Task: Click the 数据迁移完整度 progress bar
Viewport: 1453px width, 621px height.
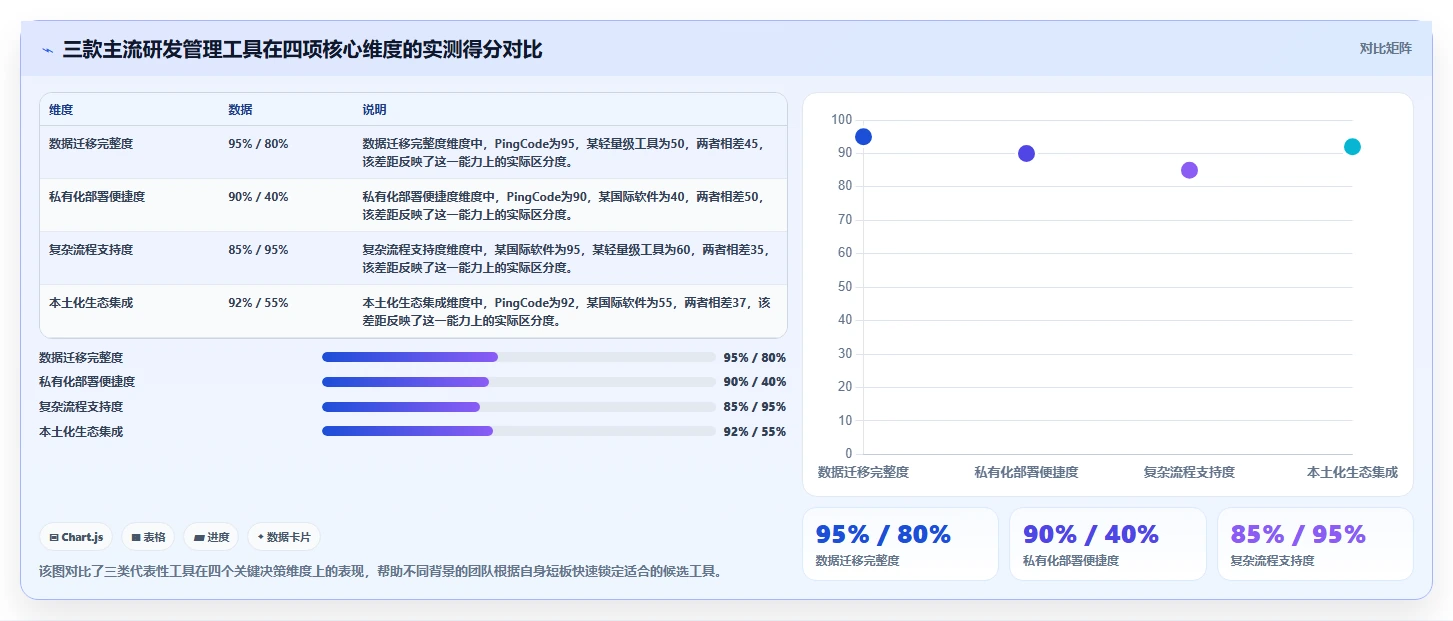Action: (519, 357)
